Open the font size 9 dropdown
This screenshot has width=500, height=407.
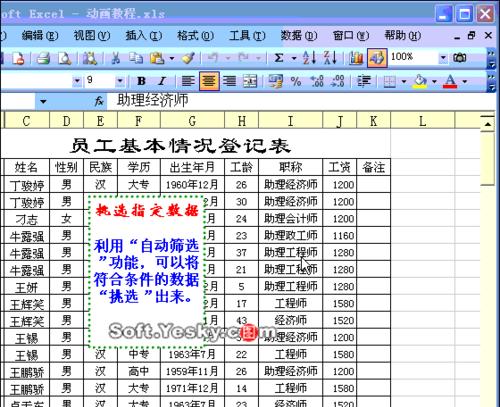point(120,81)
